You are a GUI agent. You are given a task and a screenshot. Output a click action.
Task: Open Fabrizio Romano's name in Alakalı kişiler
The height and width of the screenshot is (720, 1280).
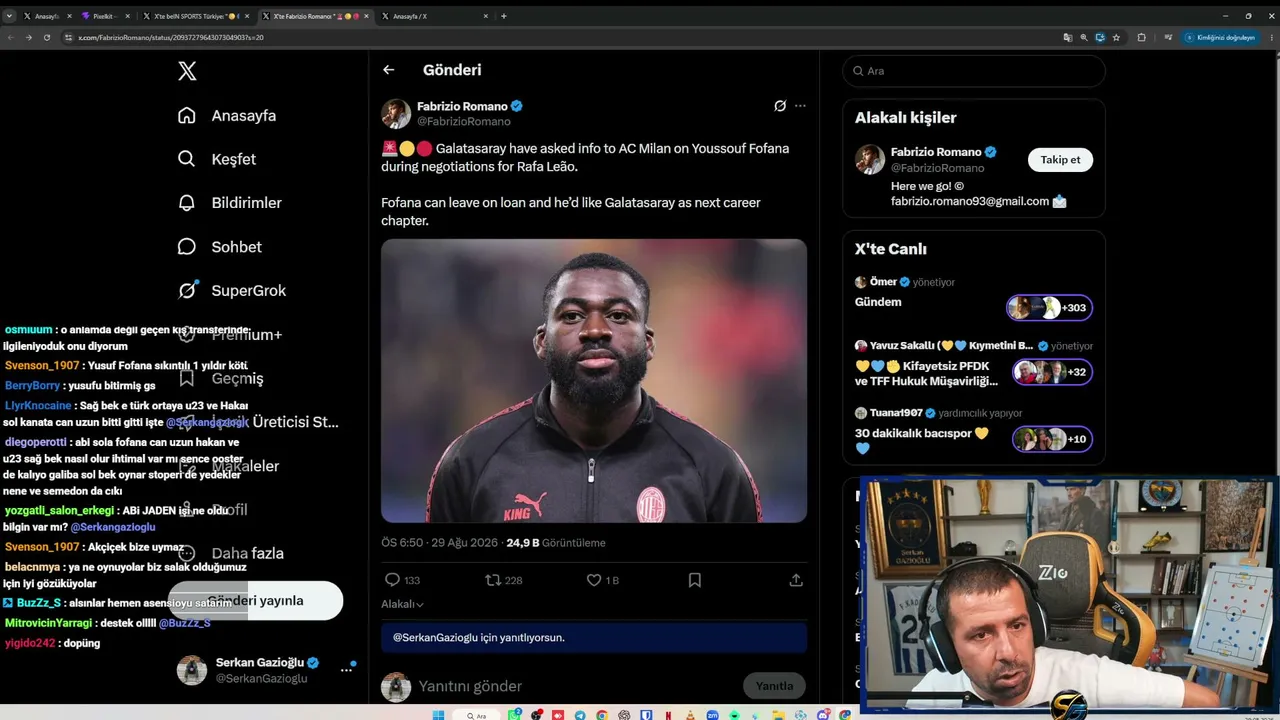click(936, 152)
